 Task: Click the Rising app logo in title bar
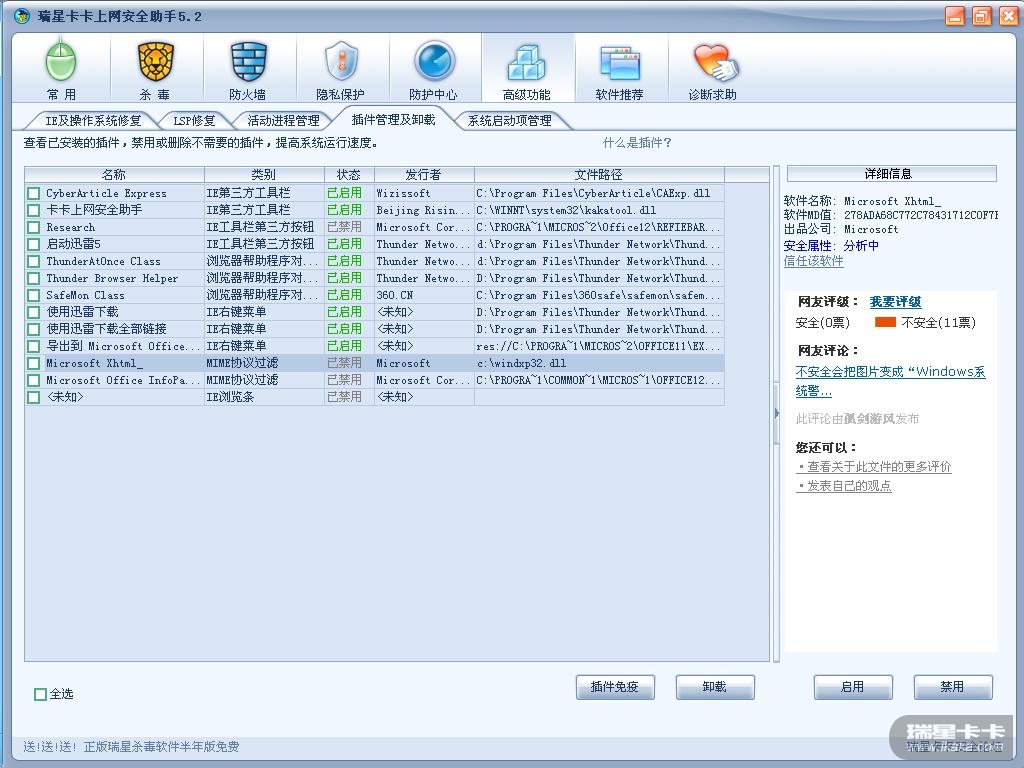[x=22, y=16]
